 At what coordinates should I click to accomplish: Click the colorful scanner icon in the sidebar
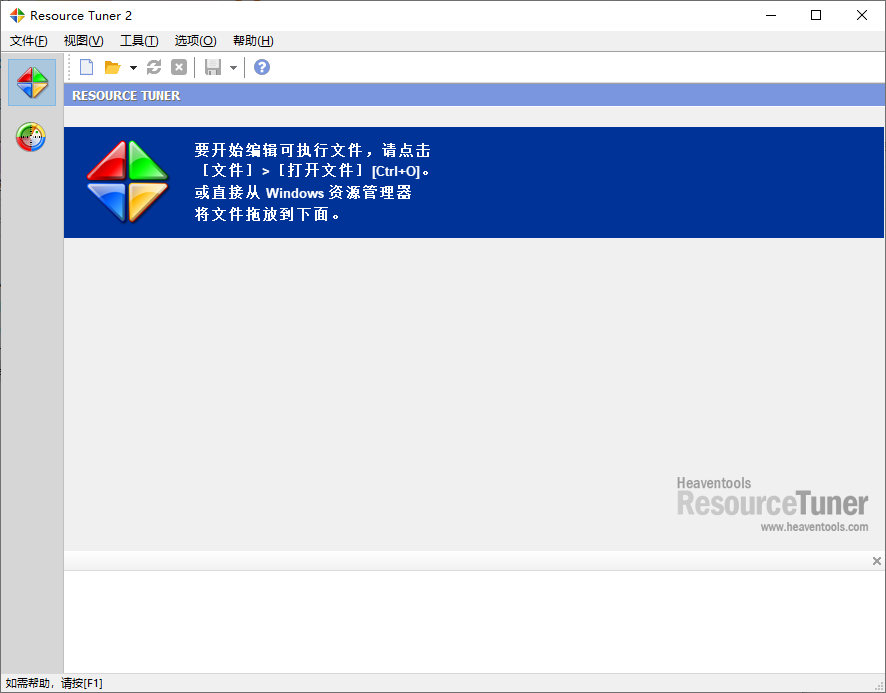point(31,138)
